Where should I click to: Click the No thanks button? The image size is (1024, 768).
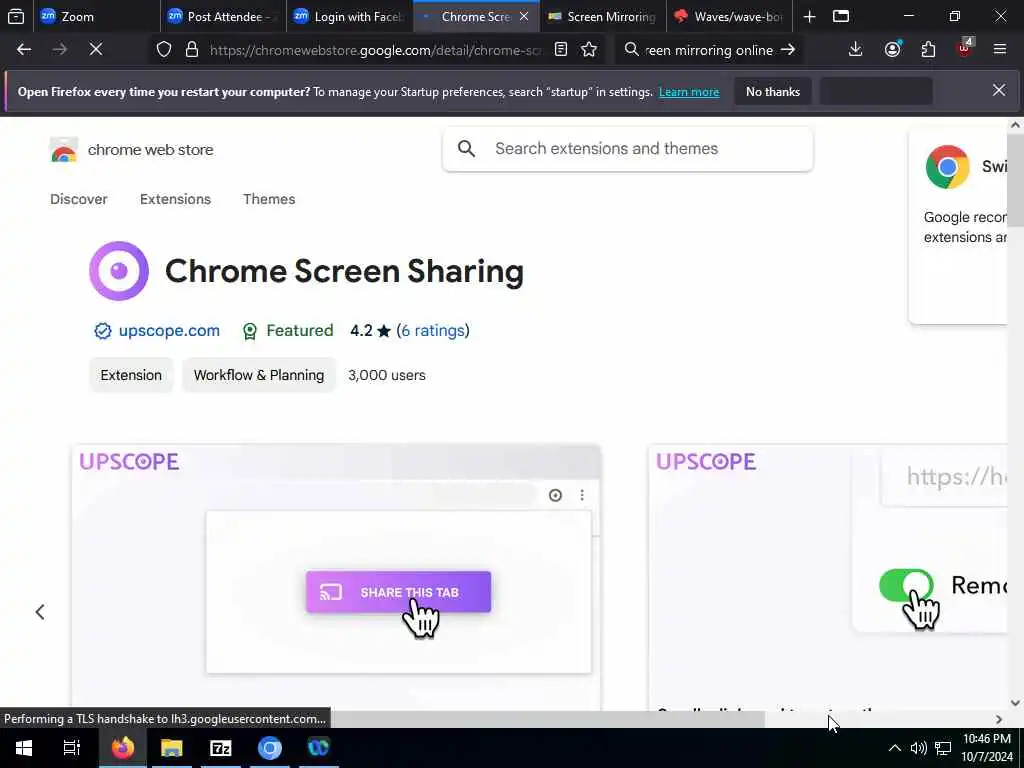[773, 91]
